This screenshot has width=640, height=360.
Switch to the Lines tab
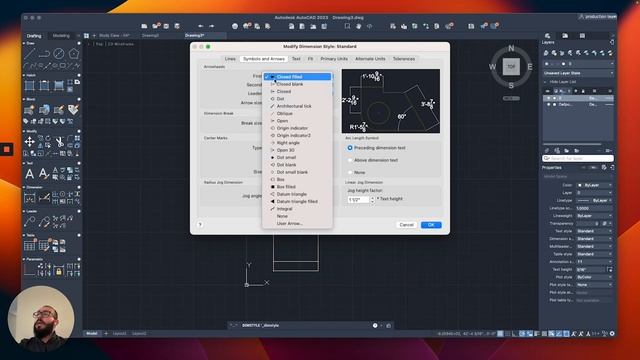click(x=230, y=59)
